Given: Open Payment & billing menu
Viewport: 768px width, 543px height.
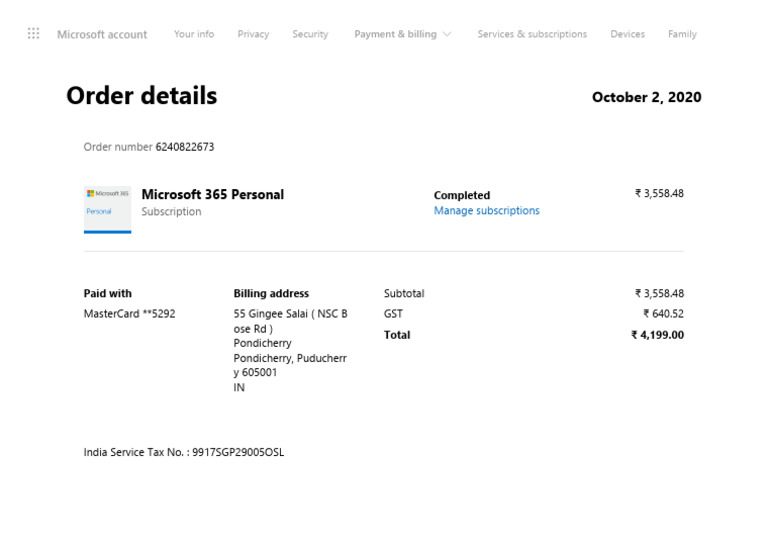Looking at the screenshot, I should [395, 34].
